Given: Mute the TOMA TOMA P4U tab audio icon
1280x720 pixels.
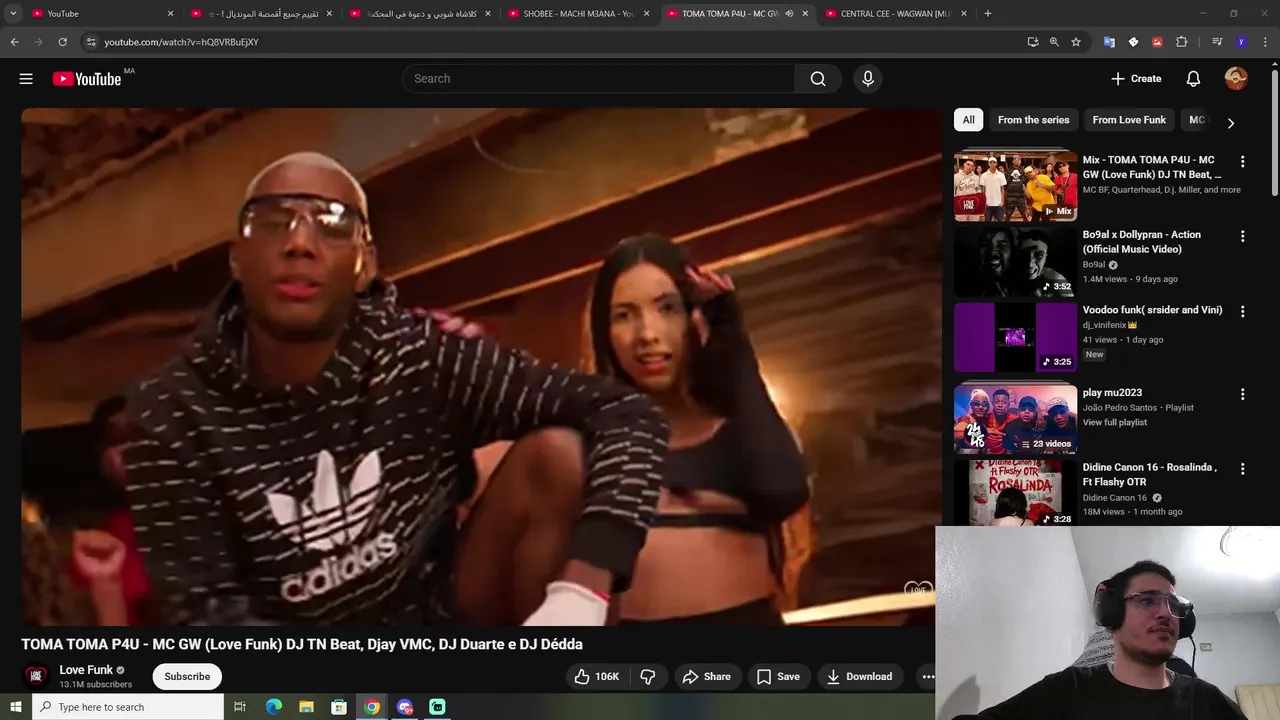Looking at the screenshot, I should point(789,14).
